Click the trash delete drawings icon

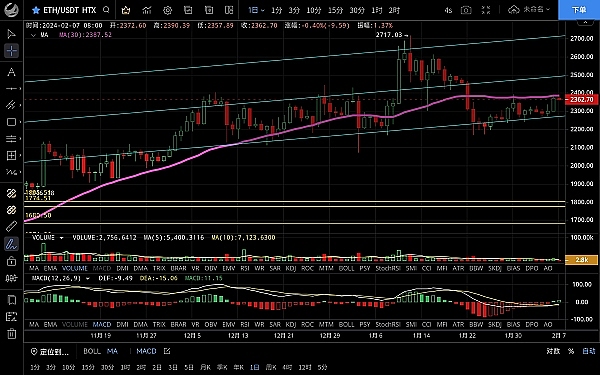11,334
